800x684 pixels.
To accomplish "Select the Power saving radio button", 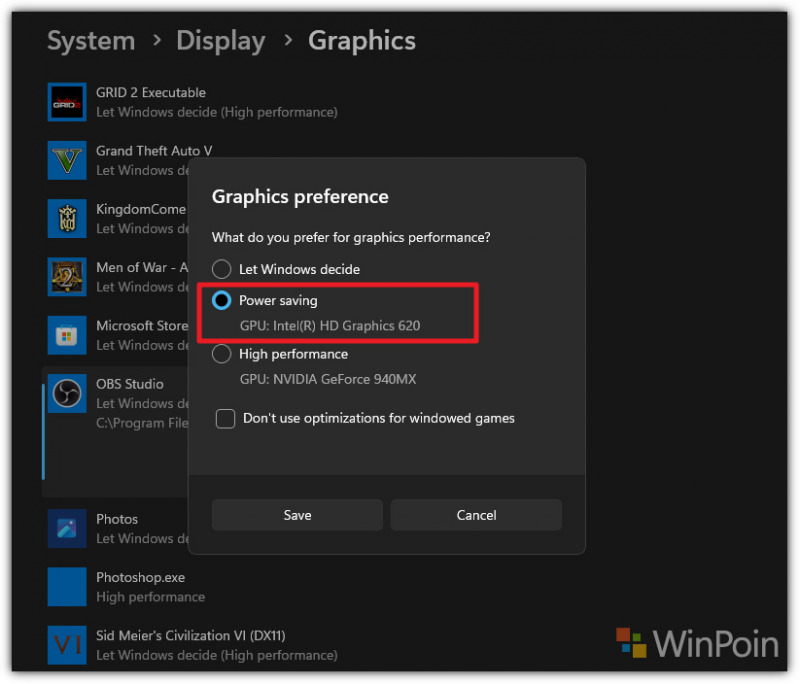I will 221,300.
